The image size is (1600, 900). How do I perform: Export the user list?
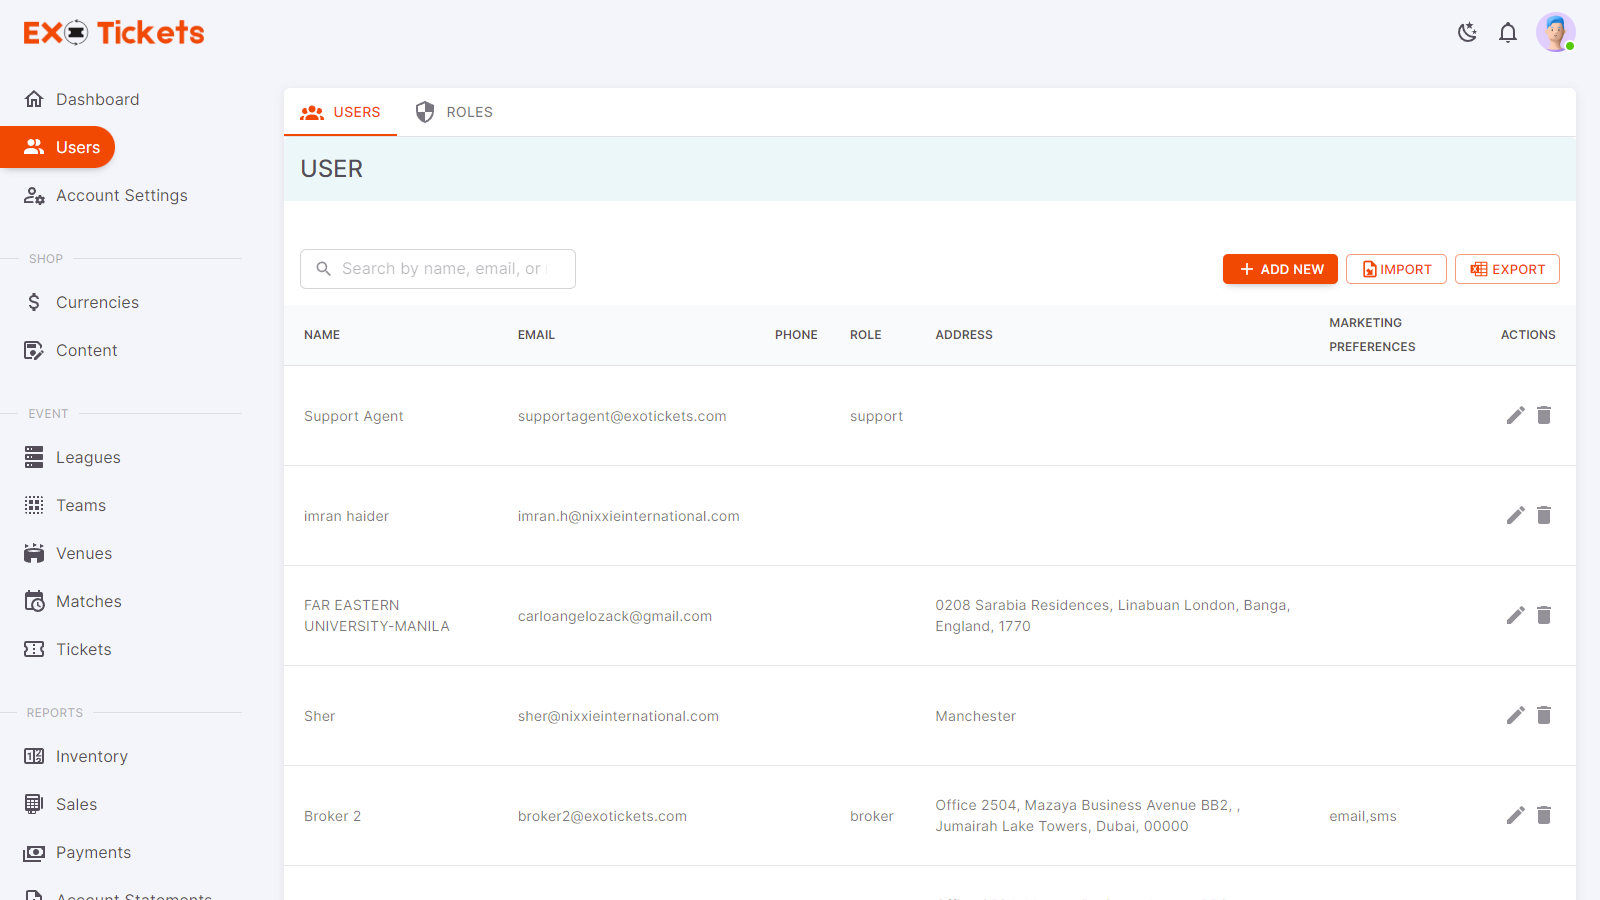[x=1507, y=268]
